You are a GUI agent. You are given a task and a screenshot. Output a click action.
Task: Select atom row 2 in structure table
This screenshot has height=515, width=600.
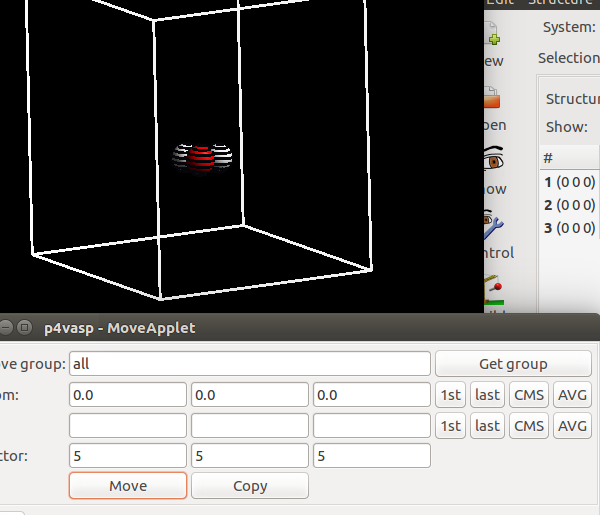(568, 205)
